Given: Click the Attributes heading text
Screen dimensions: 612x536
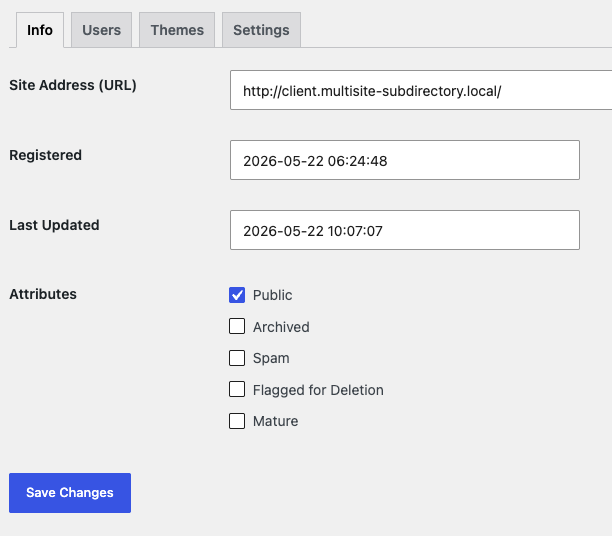Looking at the screenshot, I should 43,294.
